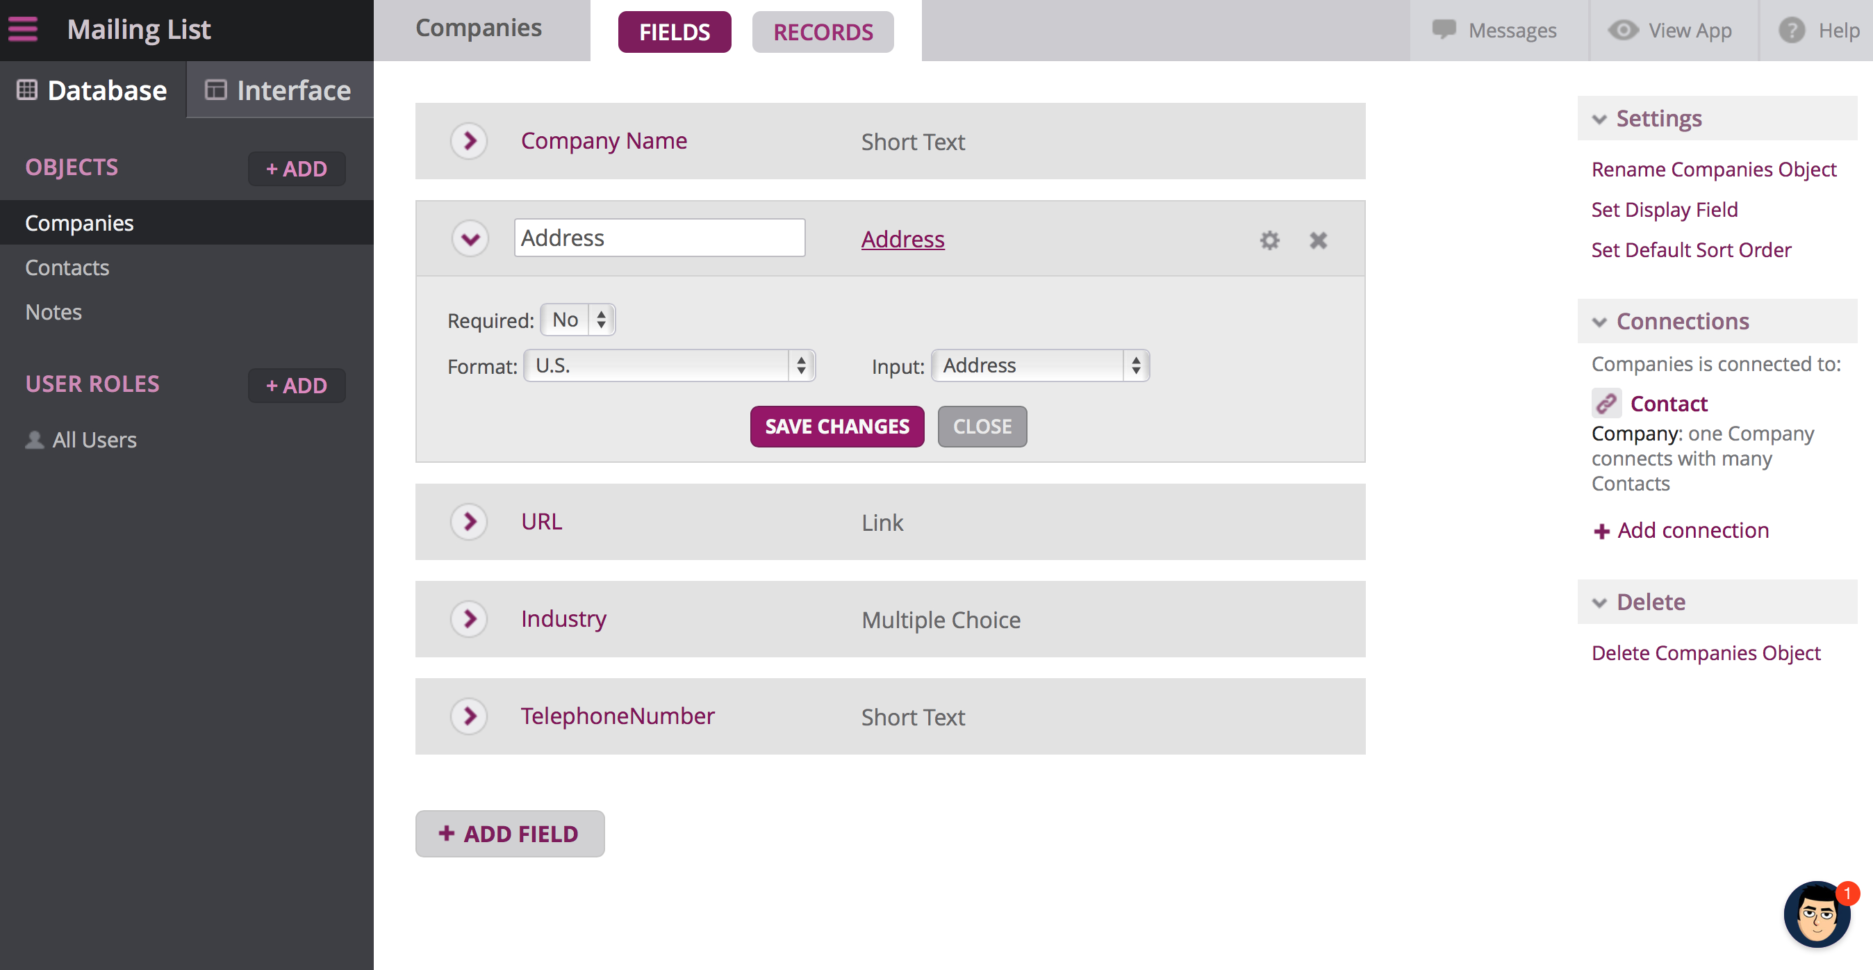
Task: Switch to the RECORDS tab
Action: point(822,32)
